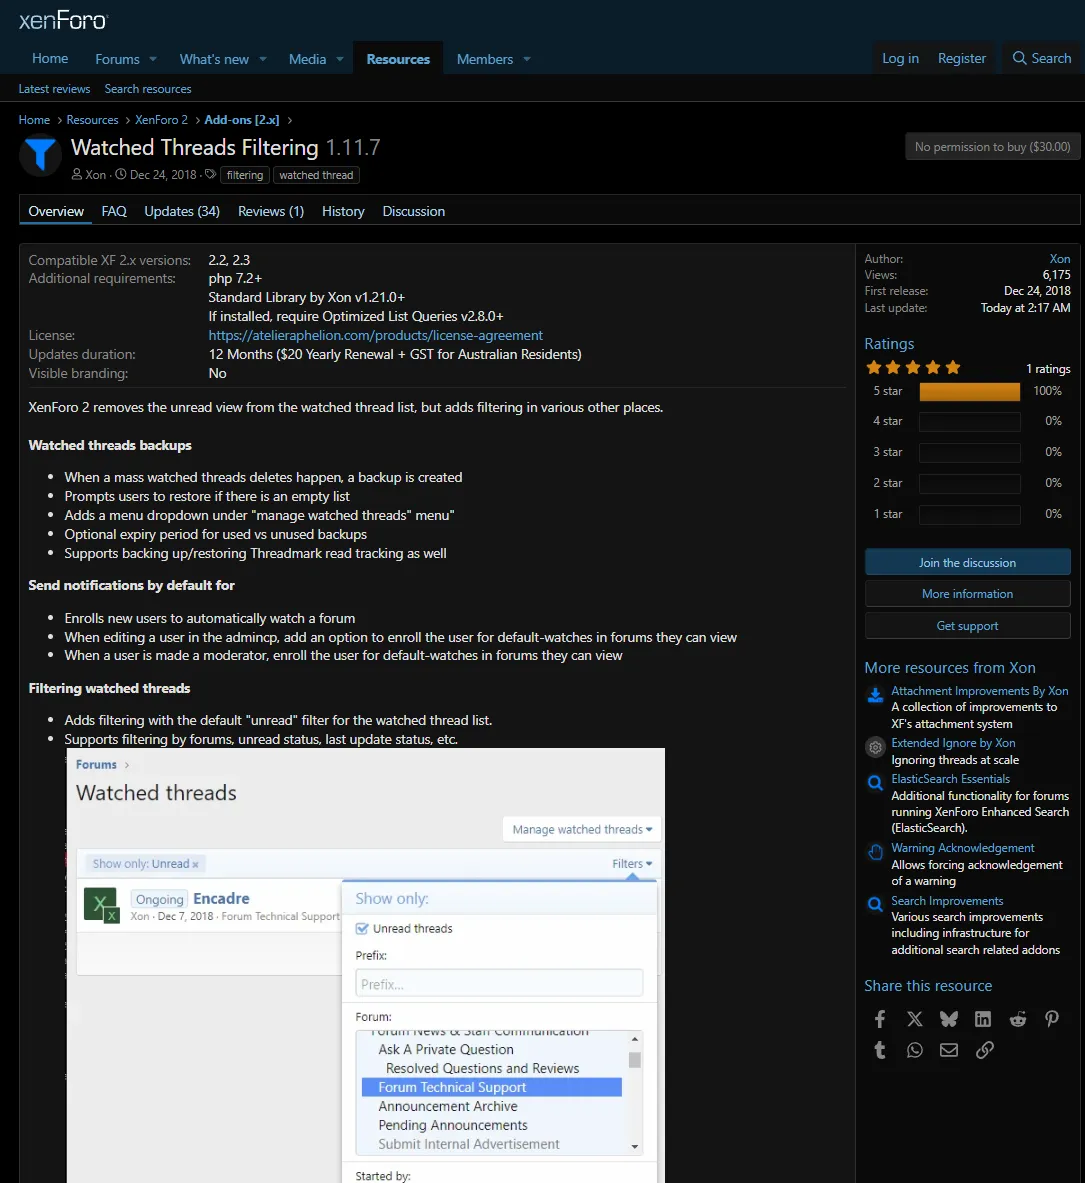Screen dimensions: 1085x1183
Task: Click the Join the discussion button
Action: 967,562
